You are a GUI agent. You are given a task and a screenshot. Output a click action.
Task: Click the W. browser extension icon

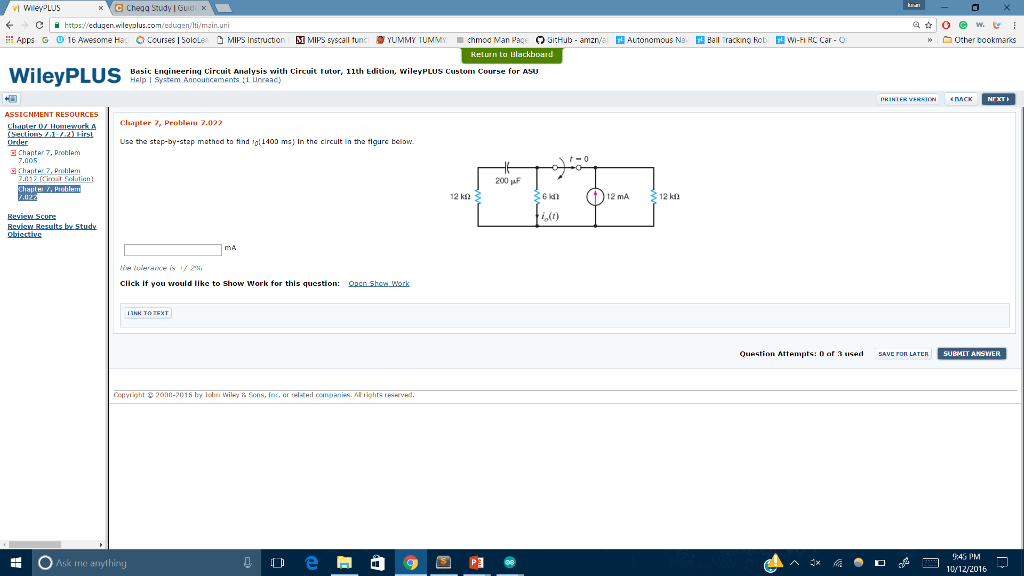(980, 24)
